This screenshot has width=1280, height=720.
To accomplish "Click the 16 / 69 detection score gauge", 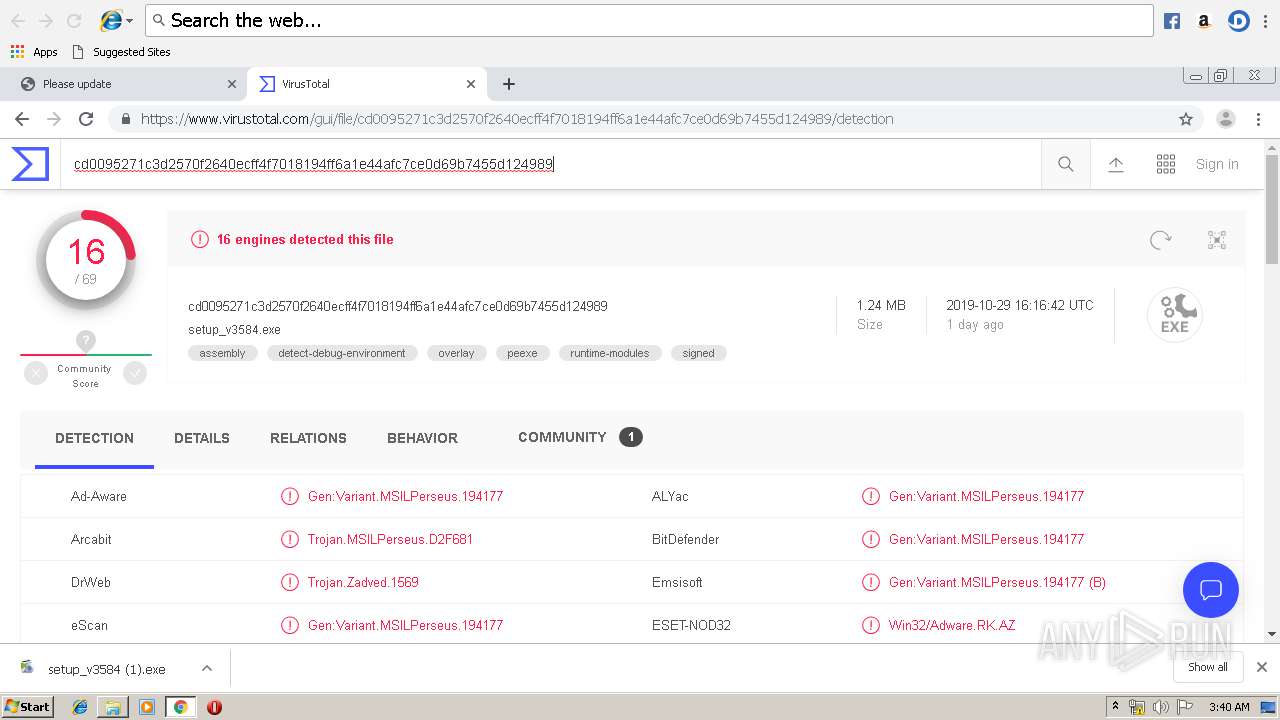I will (x=86, y=260).
